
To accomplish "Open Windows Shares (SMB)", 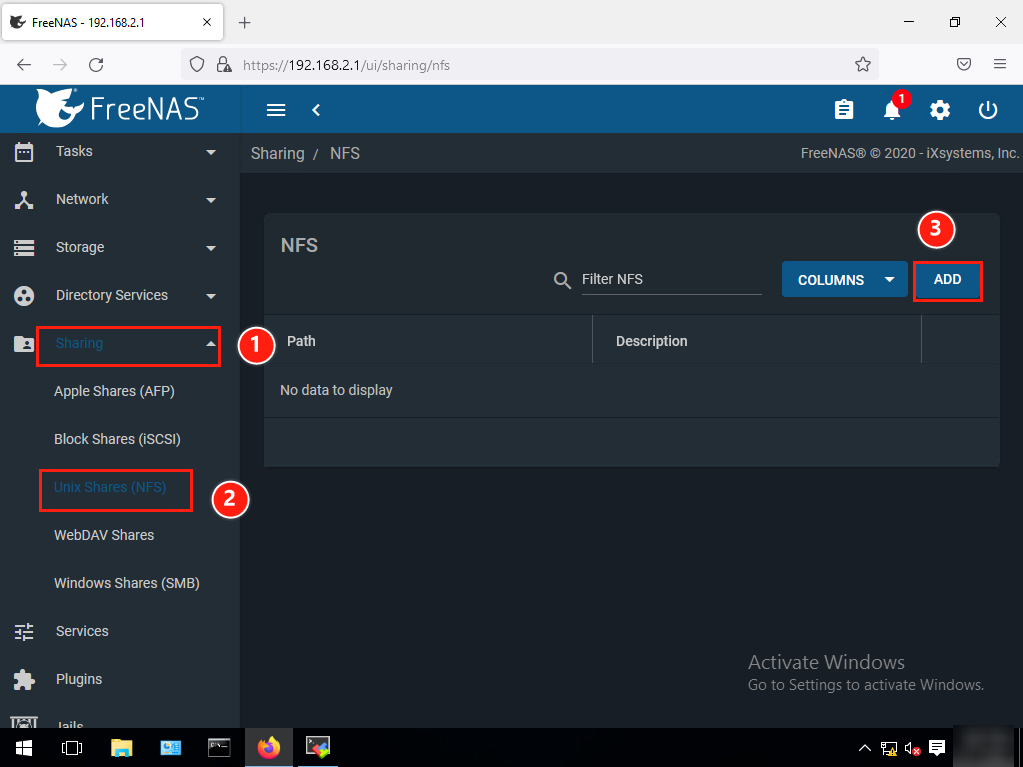I will pyautogui.click(x=127, y=583).
